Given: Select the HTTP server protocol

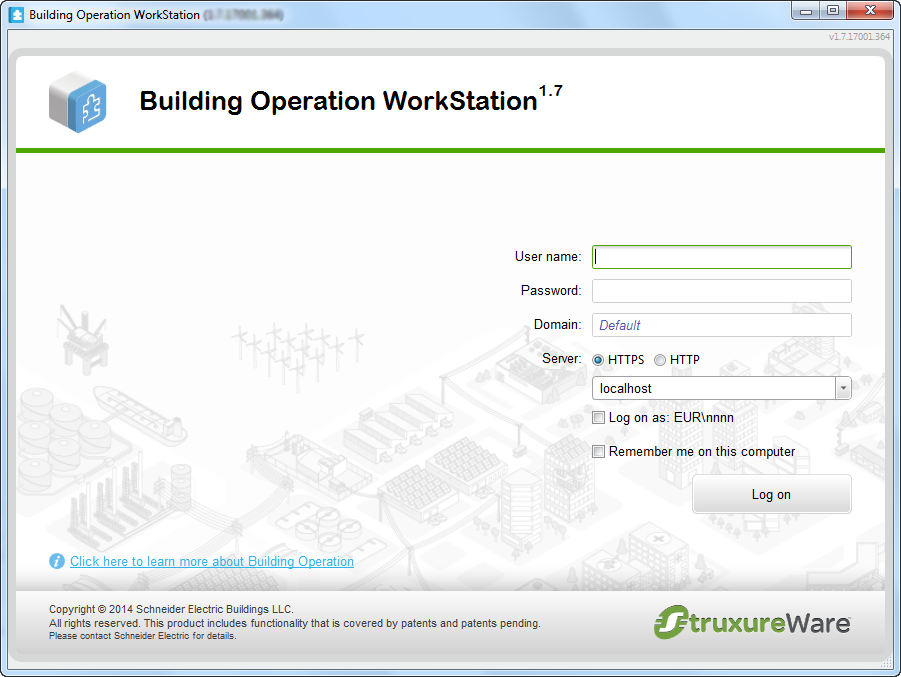Looking at the screenshot, I should point(660,360).
